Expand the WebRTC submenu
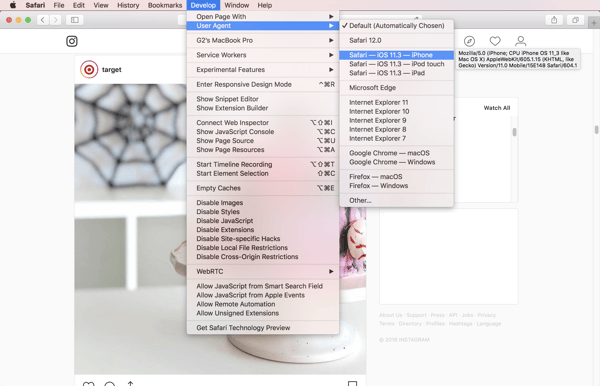Screen dimensions: 600x386 pyautogui.click(x=262, y=271)
